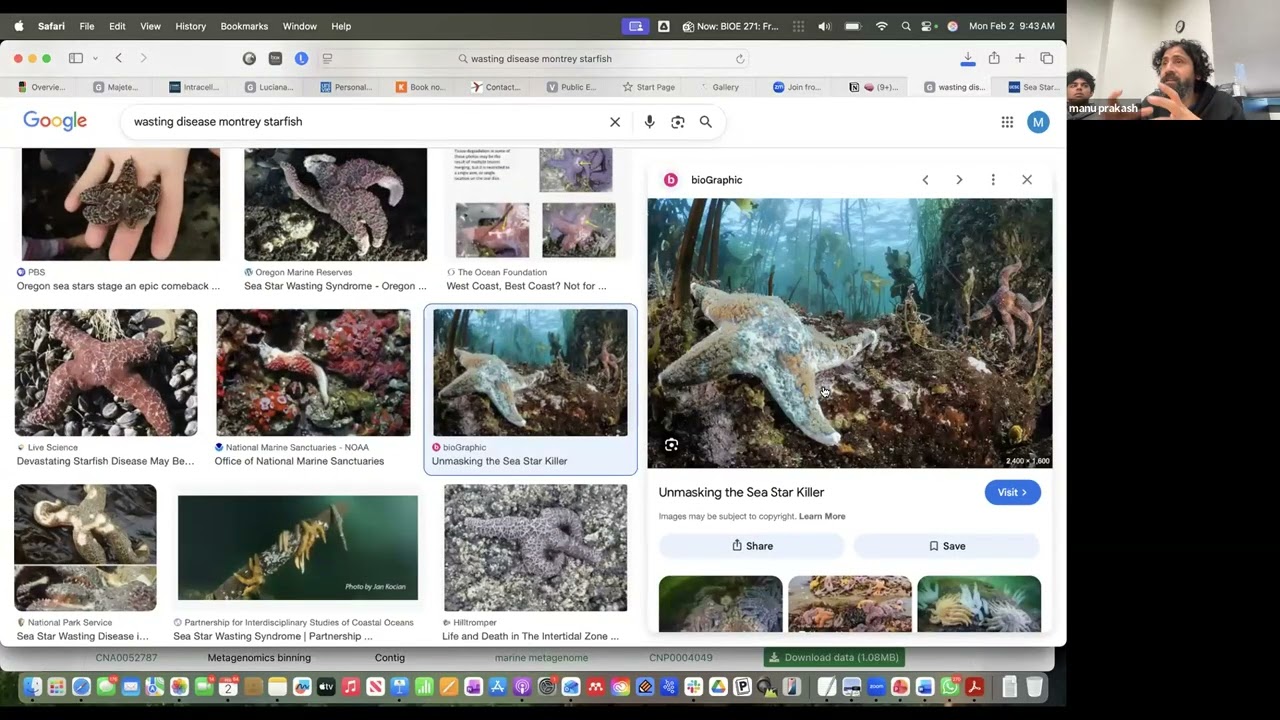
Task: Open the Hilltromper intertidal thumbnail
Action: coord(535,548)
